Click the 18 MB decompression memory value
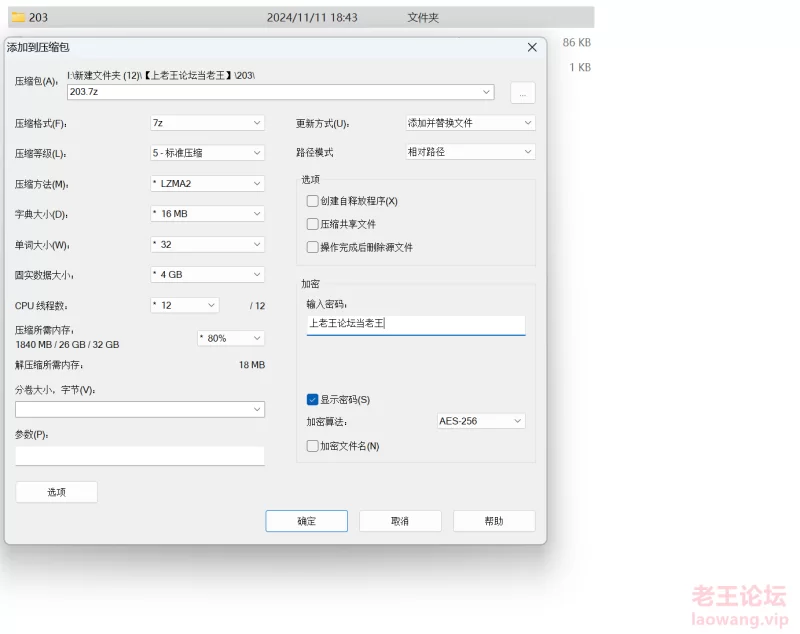The height and width of the screenshot is (634, 800). click(x=252, y=365)
